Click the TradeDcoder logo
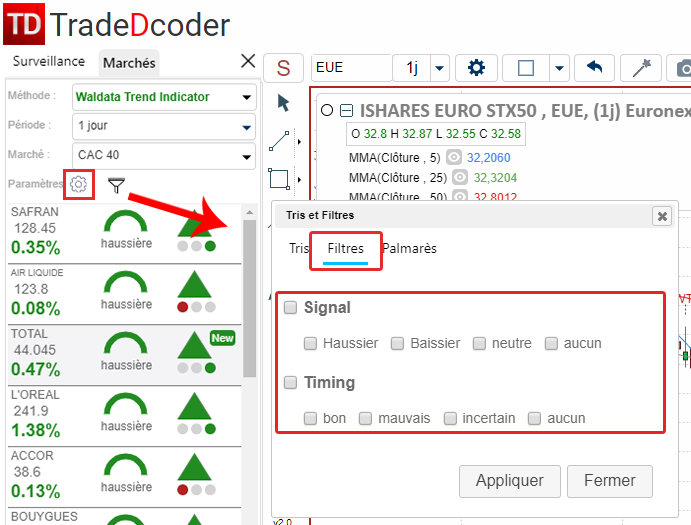This screenshot has width=691, height=525. pos(116,24)
